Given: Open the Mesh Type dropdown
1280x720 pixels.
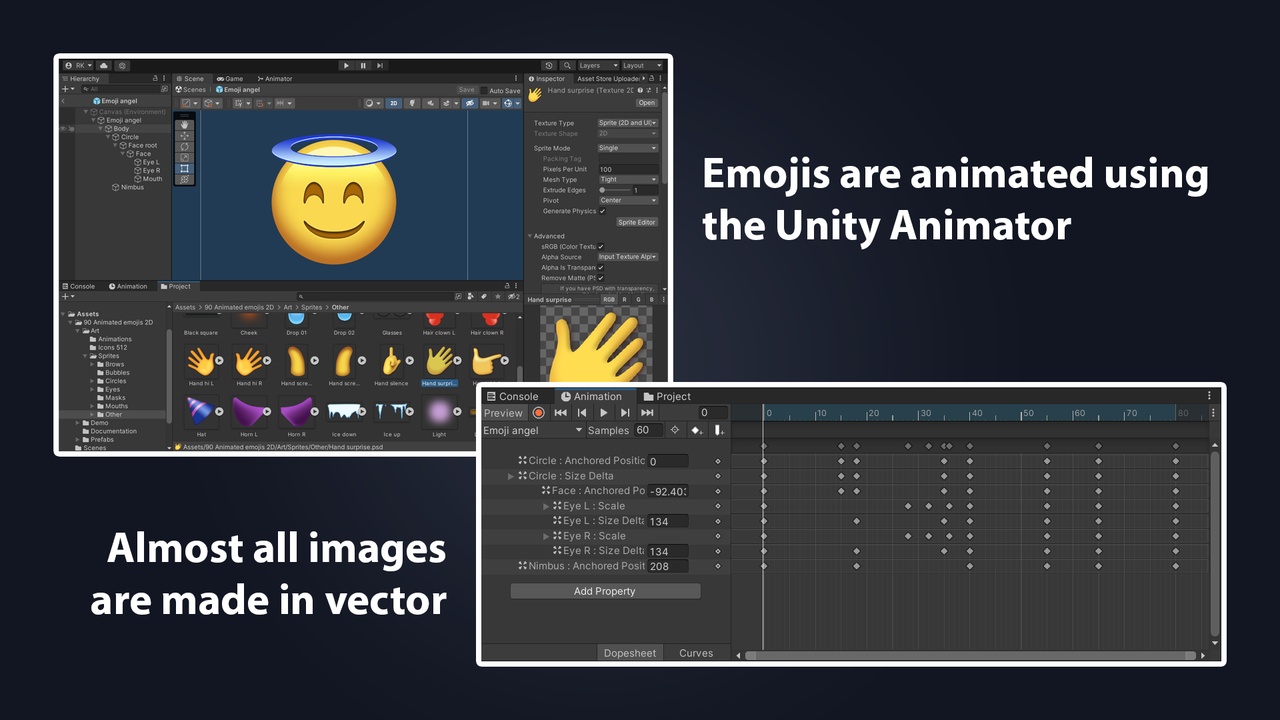Looking at the screenshot, I should pos(628,180).
